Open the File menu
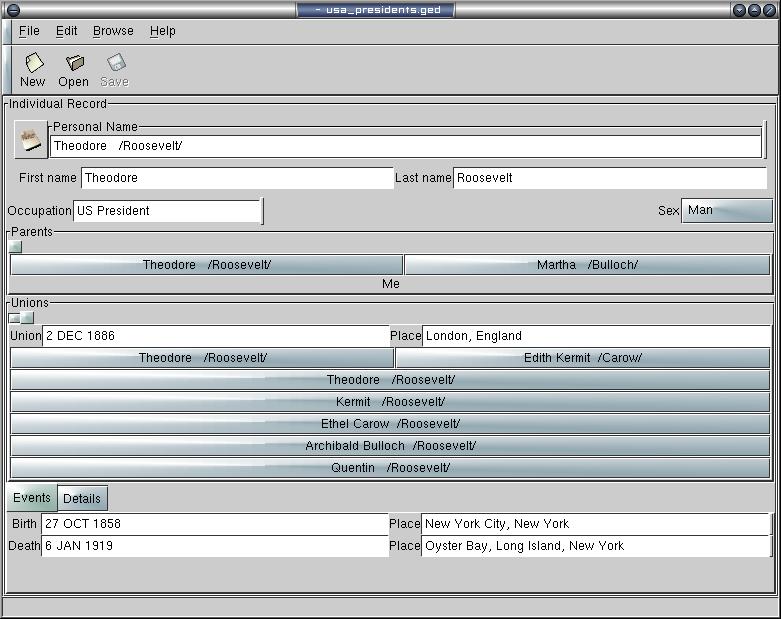The width and height of the screenshot is (781, 619). (29, 31)
